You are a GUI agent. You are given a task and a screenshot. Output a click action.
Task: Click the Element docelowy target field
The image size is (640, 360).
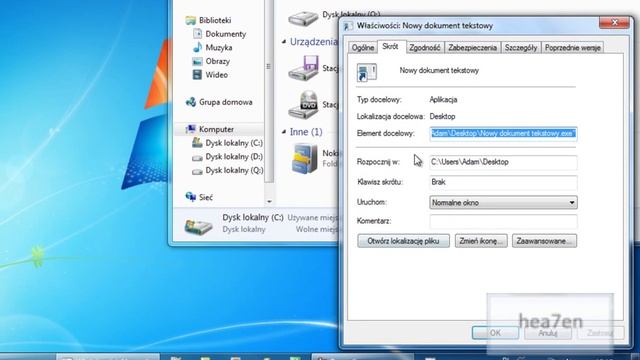point(503,133)
